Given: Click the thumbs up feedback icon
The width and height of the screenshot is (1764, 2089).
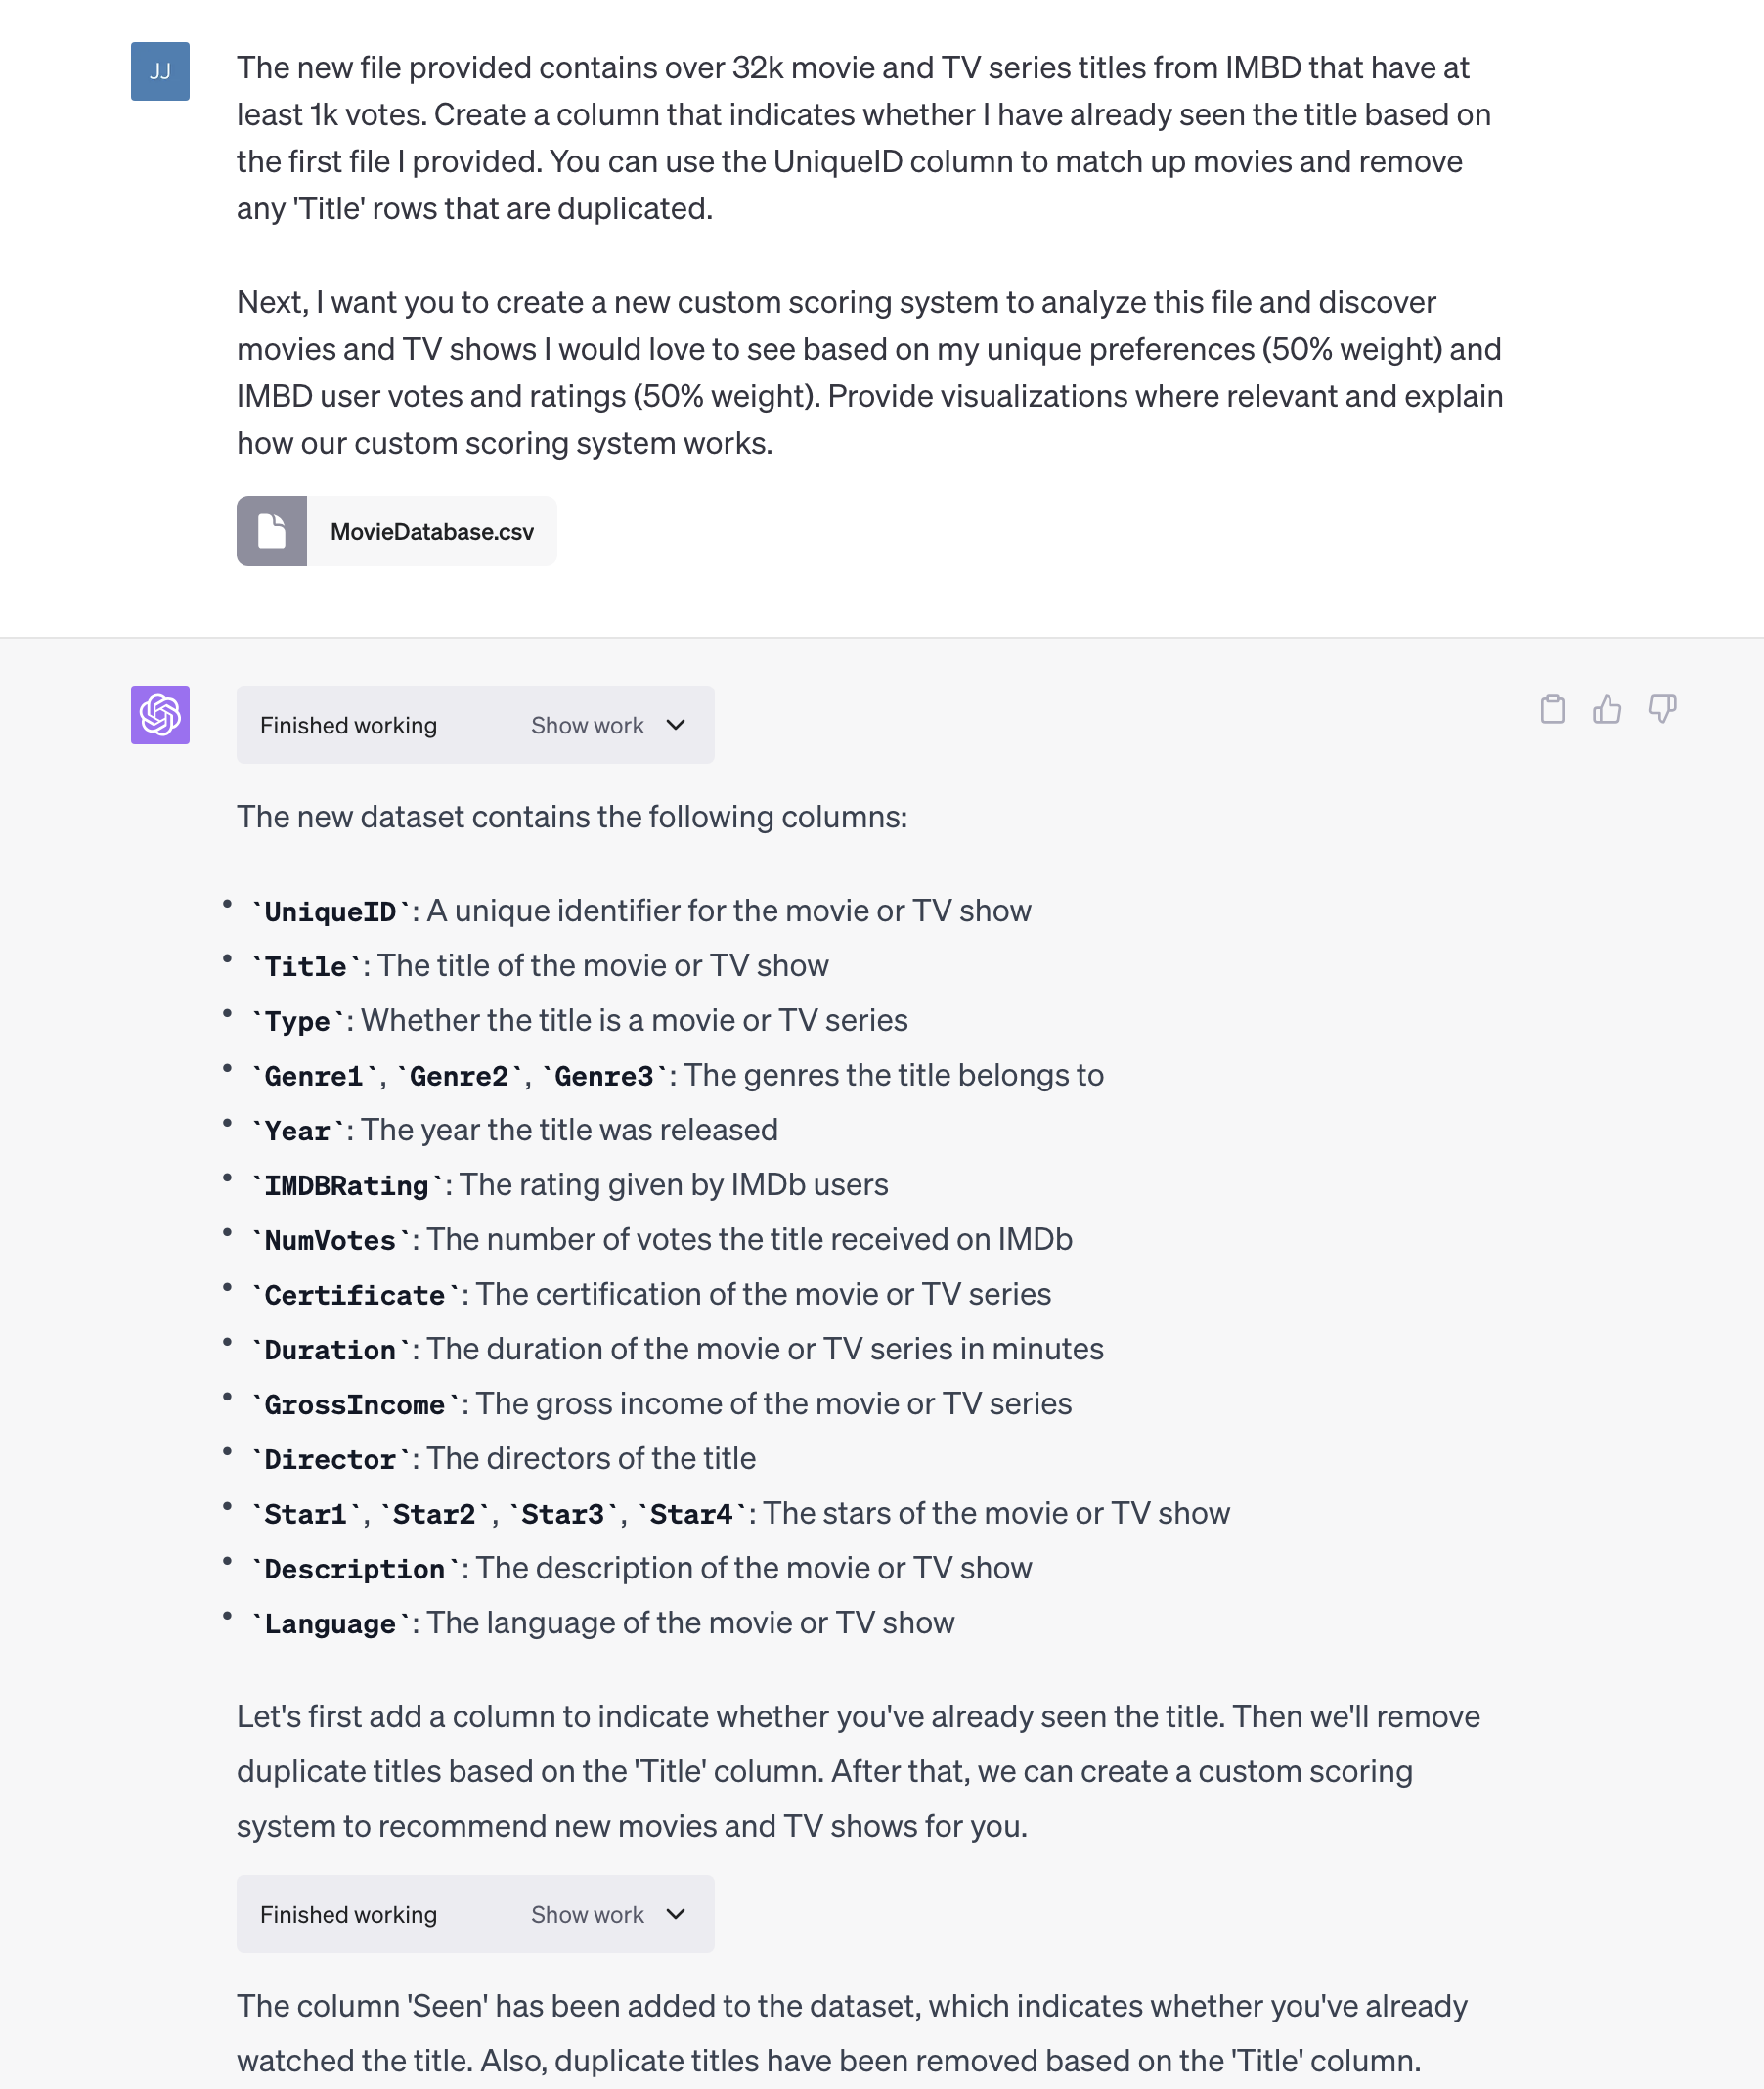Looking at the screenshot, I should [1607, 709].
